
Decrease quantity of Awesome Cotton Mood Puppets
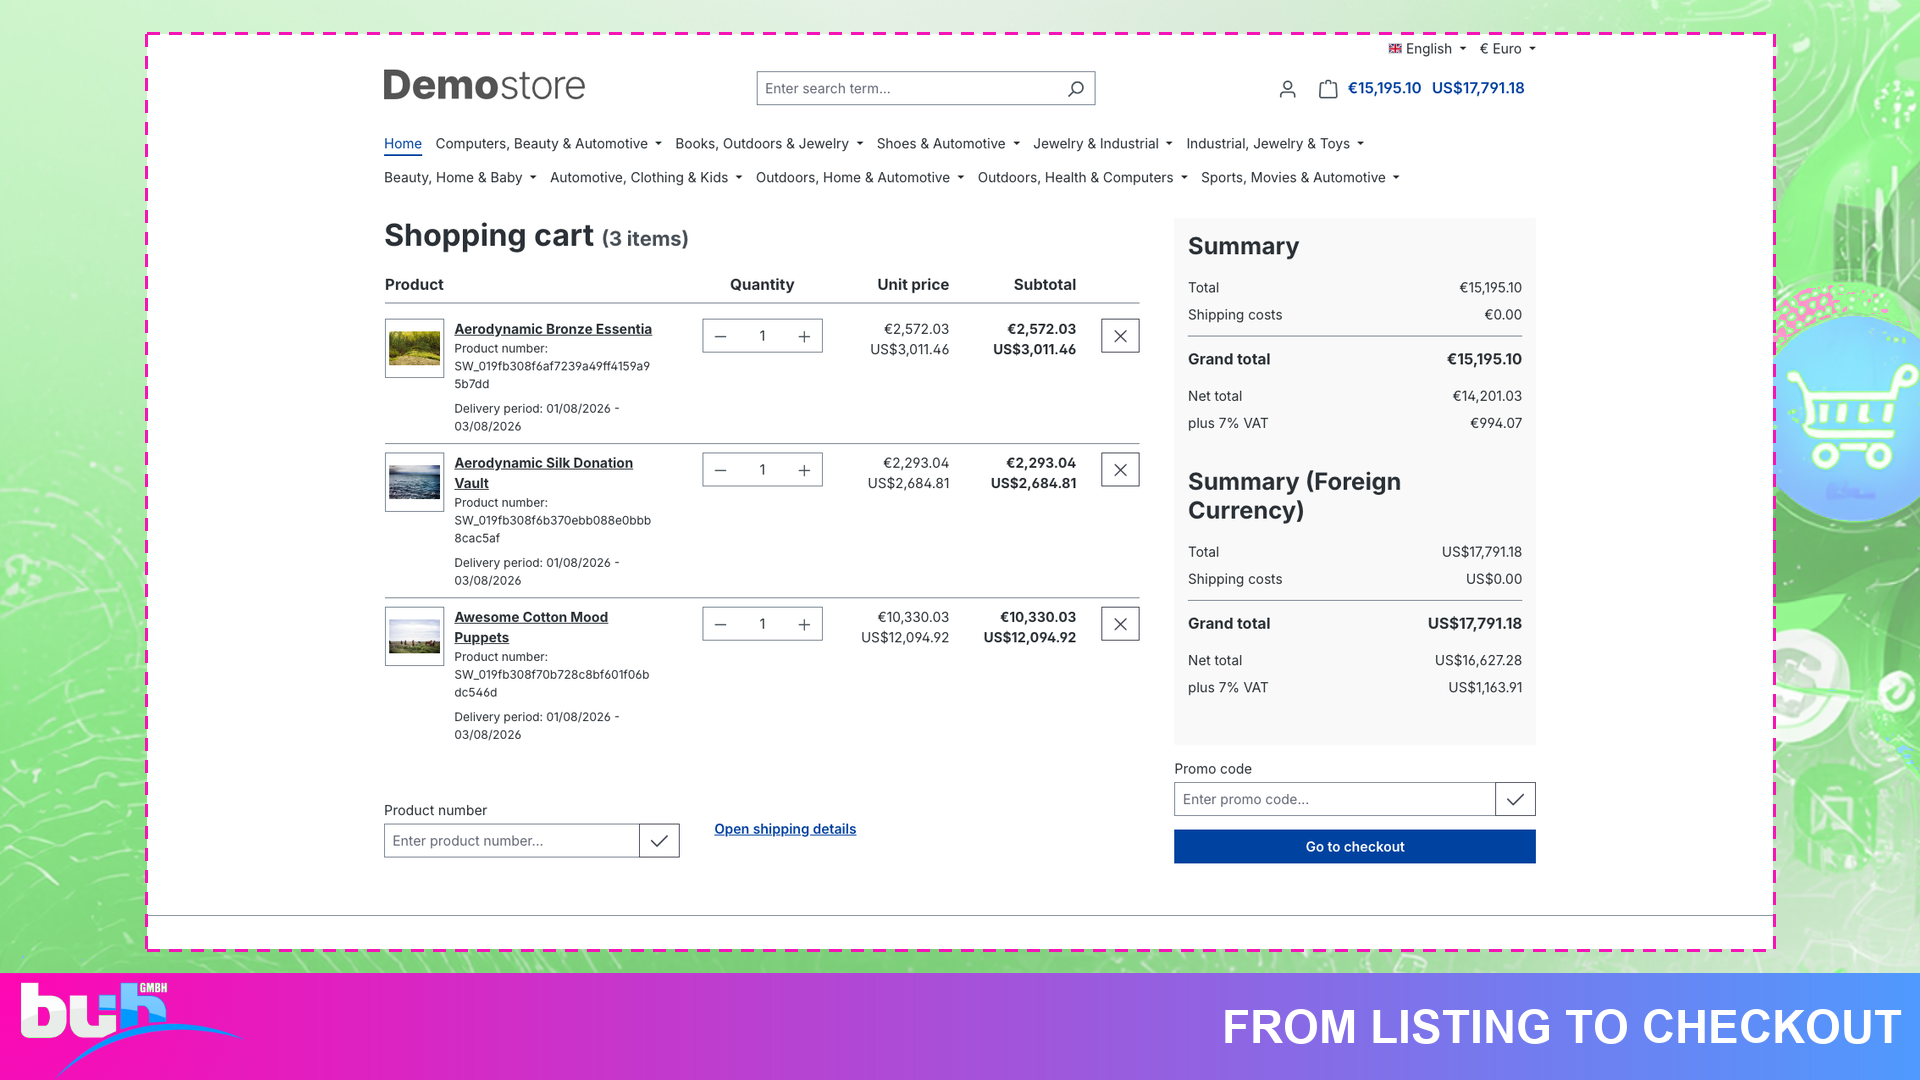click(720, 624)
